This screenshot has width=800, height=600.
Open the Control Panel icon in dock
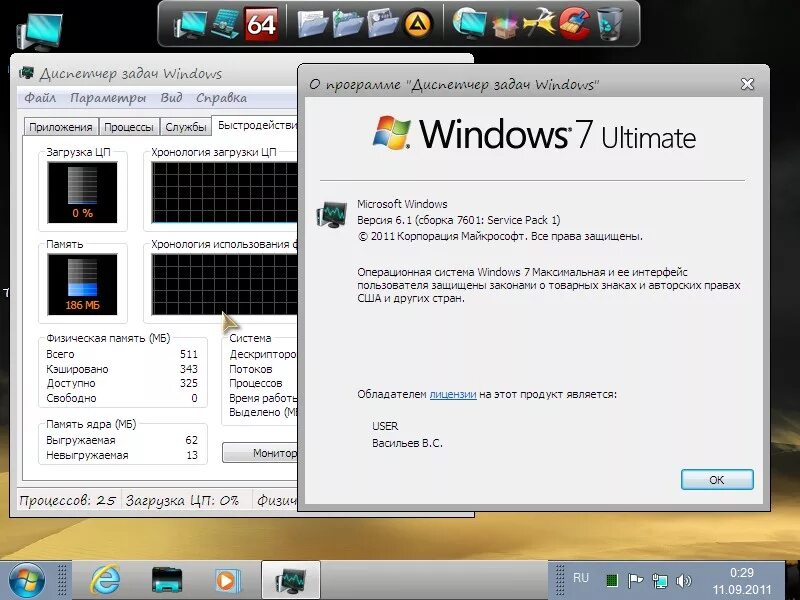point(226,24)
